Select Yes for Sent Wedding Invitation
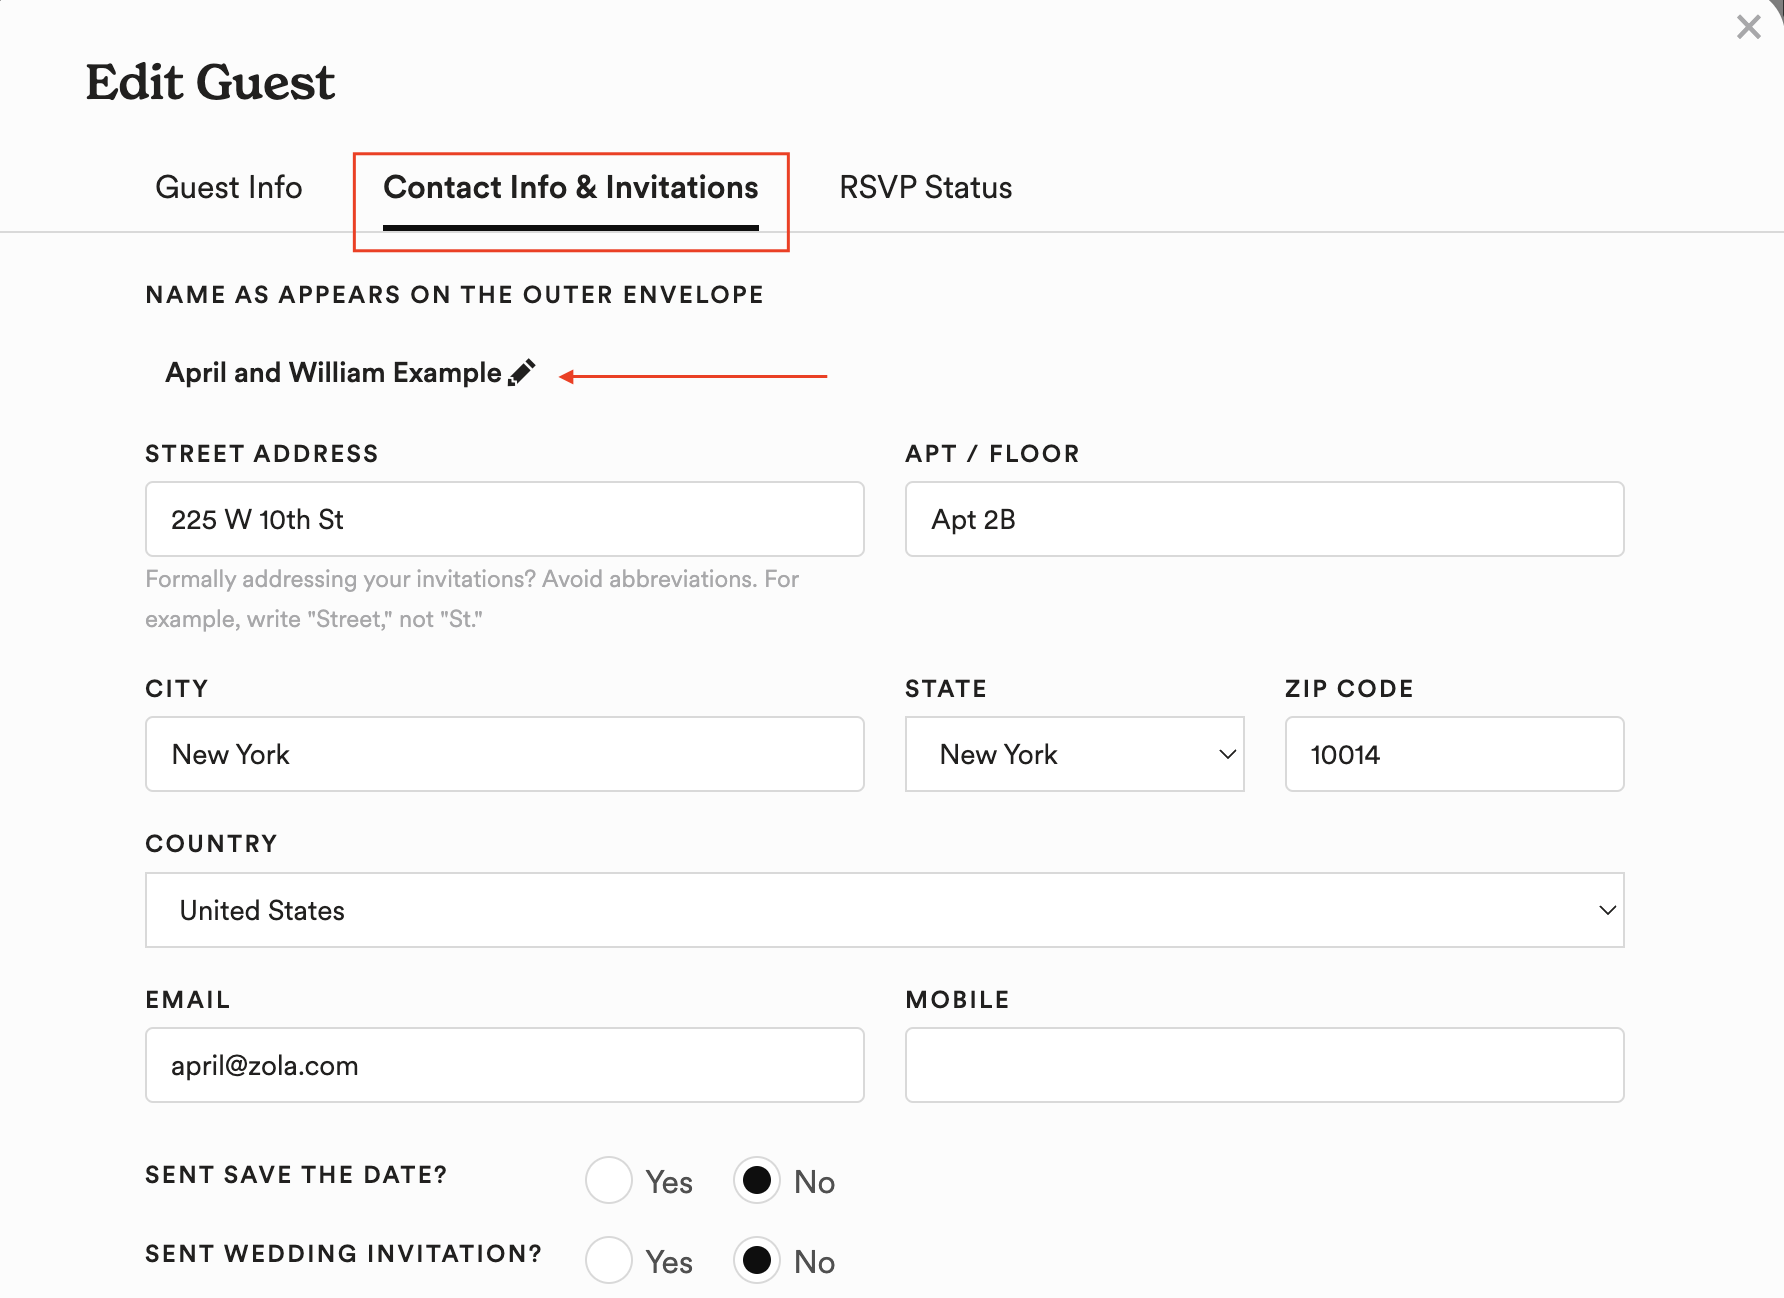 [609, 1261]
